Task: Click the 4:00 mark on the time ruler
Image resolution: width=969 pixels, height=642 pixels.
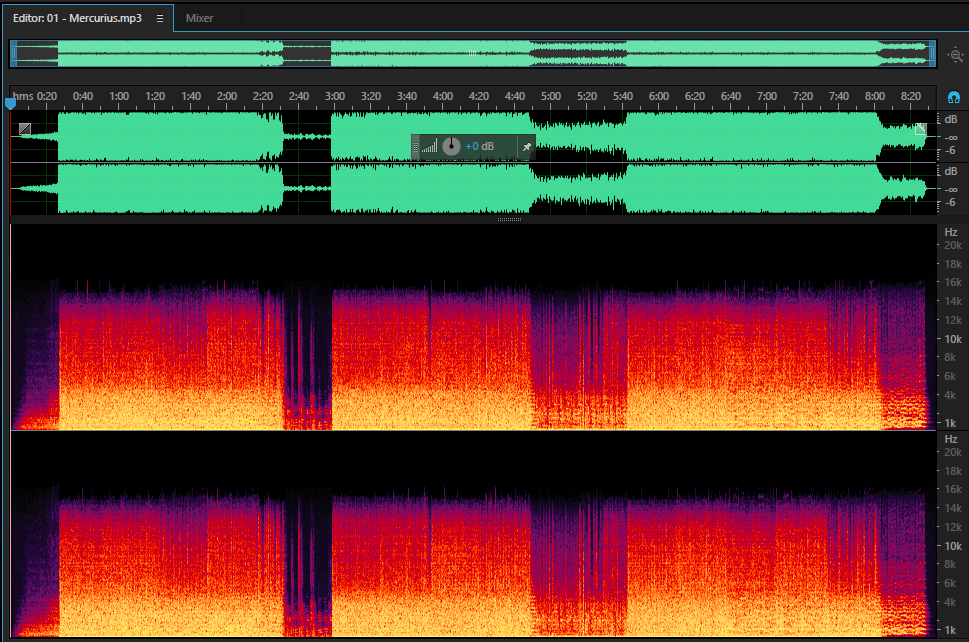Action: point(442,96)
